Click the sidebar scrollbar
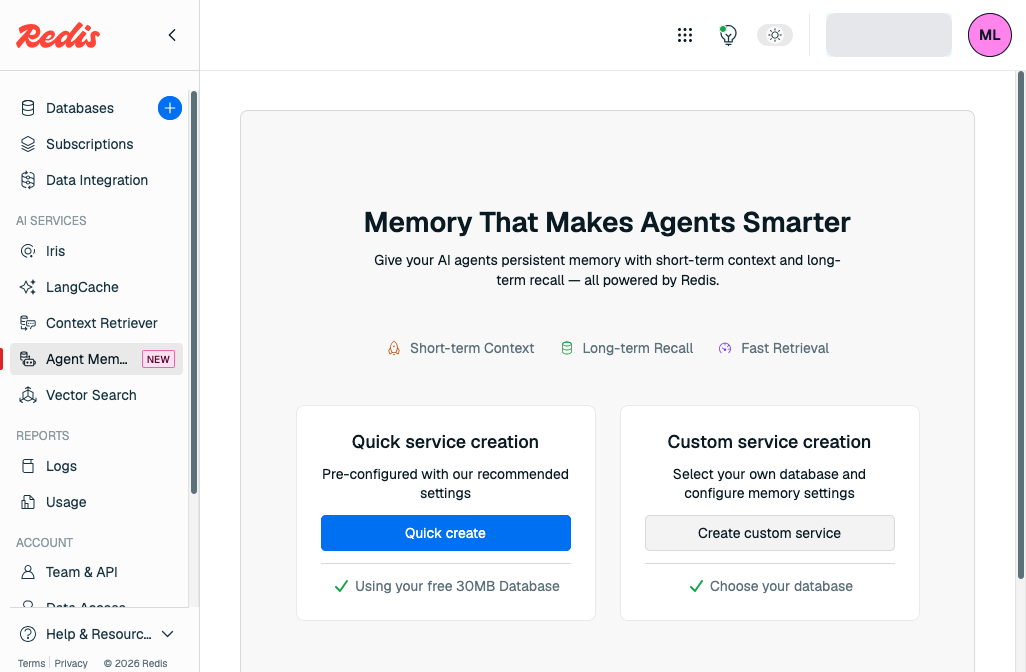Image resolution: width=1026 pixels, height=672 pixels. [x=194, y=292]
